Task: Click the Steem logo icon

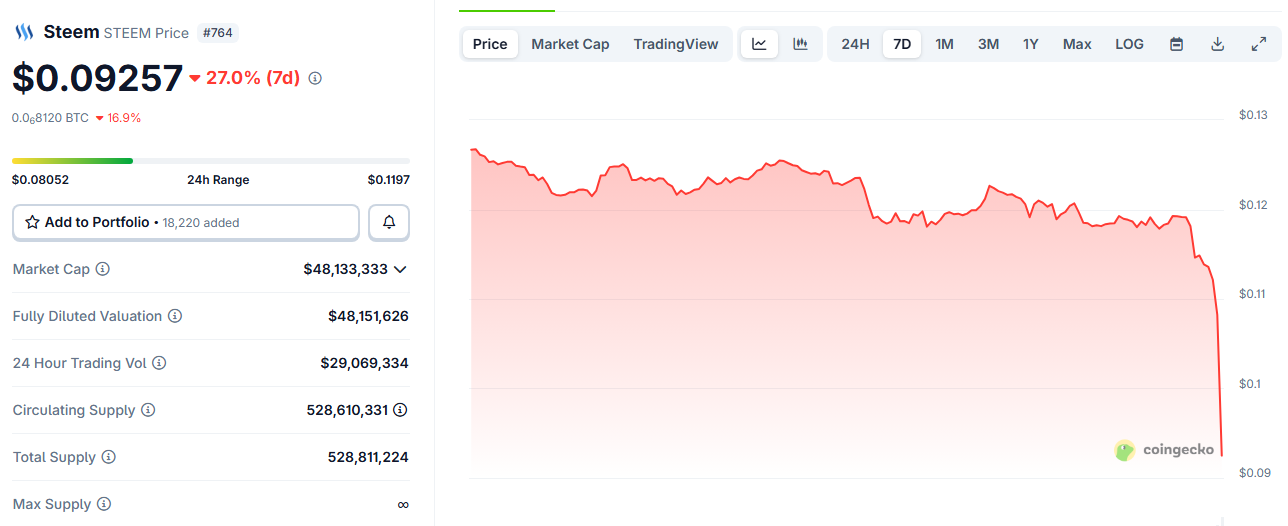Action: [x=24, y=32]
